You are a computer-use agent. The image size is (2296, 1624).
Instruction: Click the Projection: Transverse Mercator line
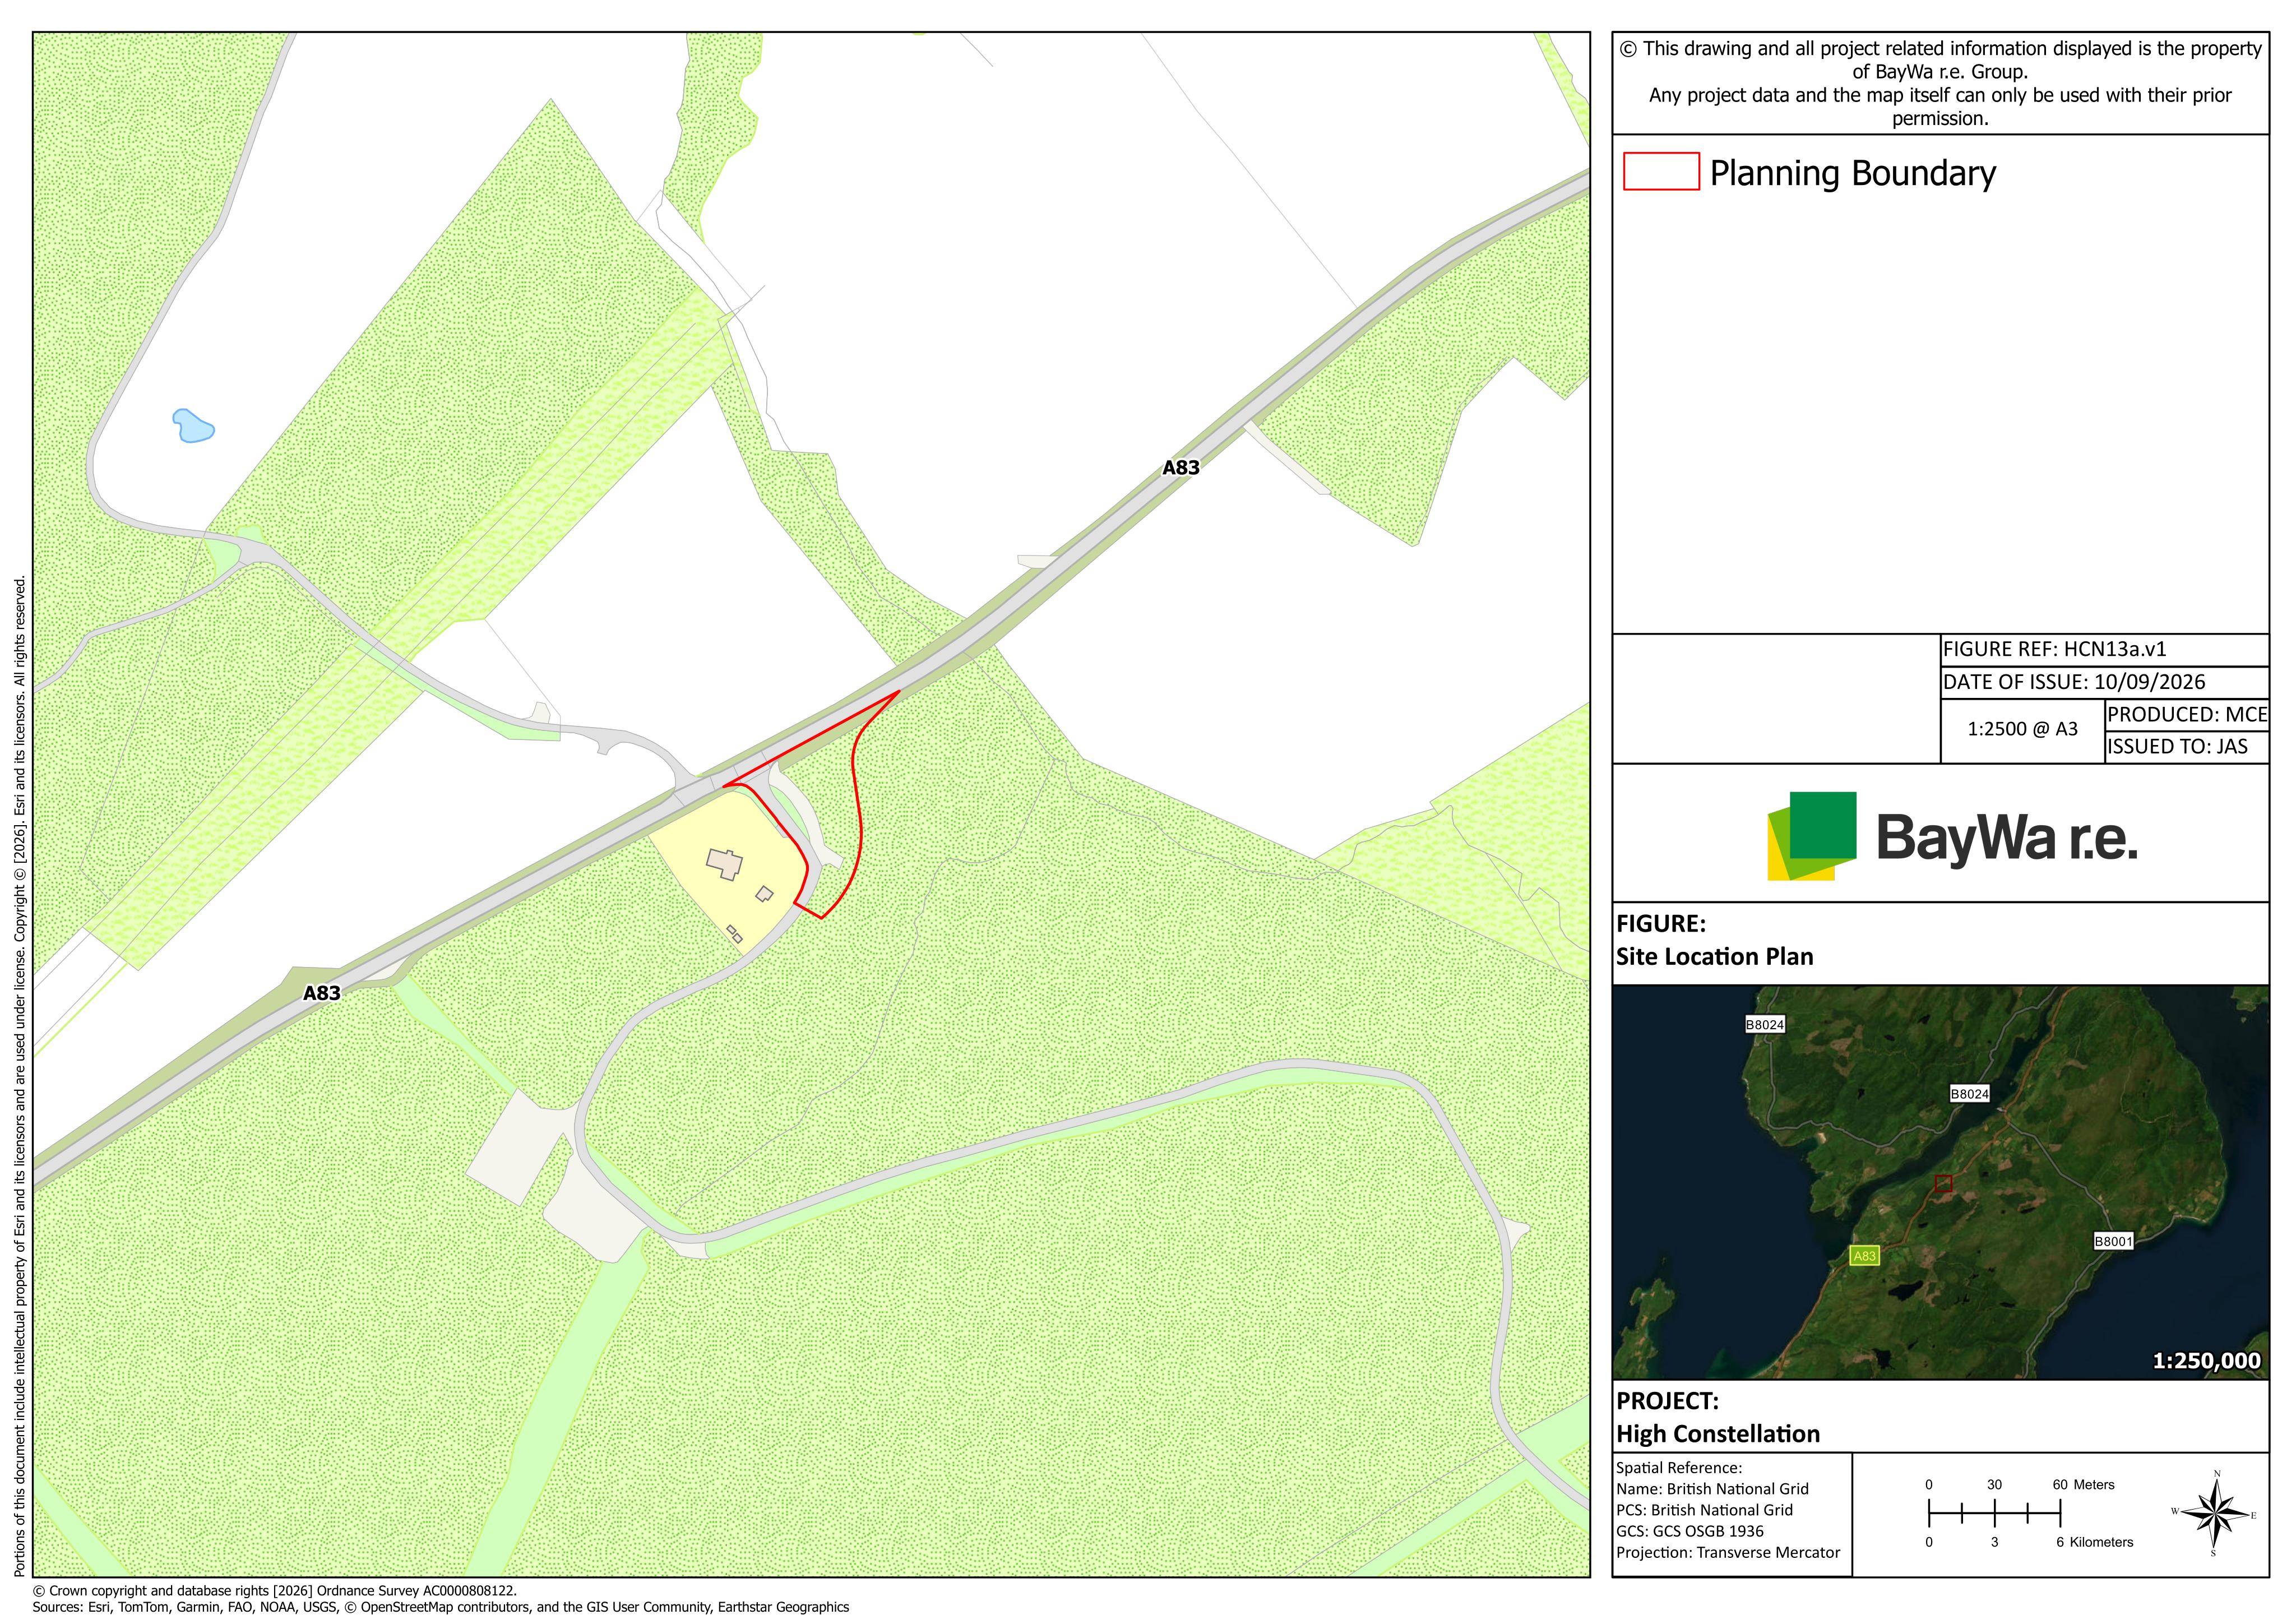click(x=1728, y=1553)
